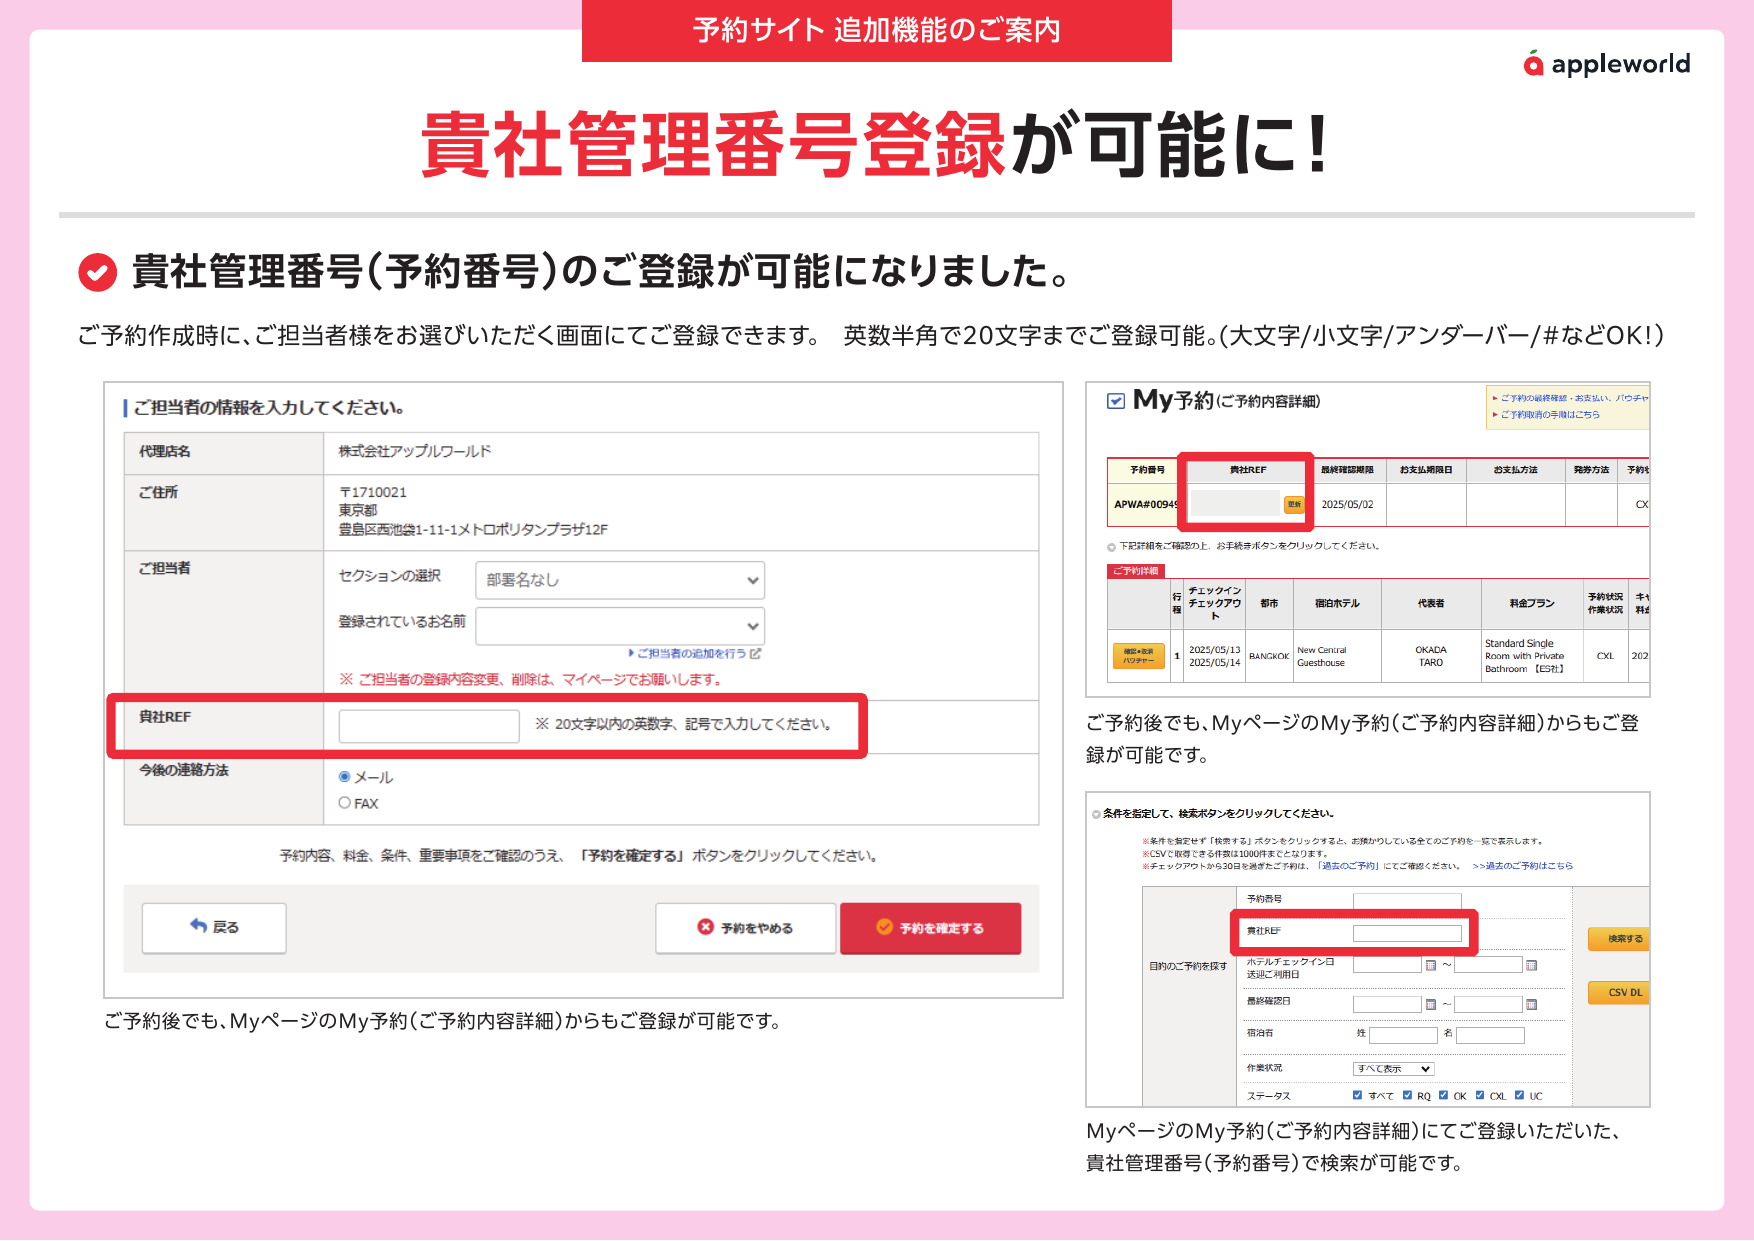Click the BANGKOK city cell
Viewport: 1754px width, 1241px height.
point(1269,656)
